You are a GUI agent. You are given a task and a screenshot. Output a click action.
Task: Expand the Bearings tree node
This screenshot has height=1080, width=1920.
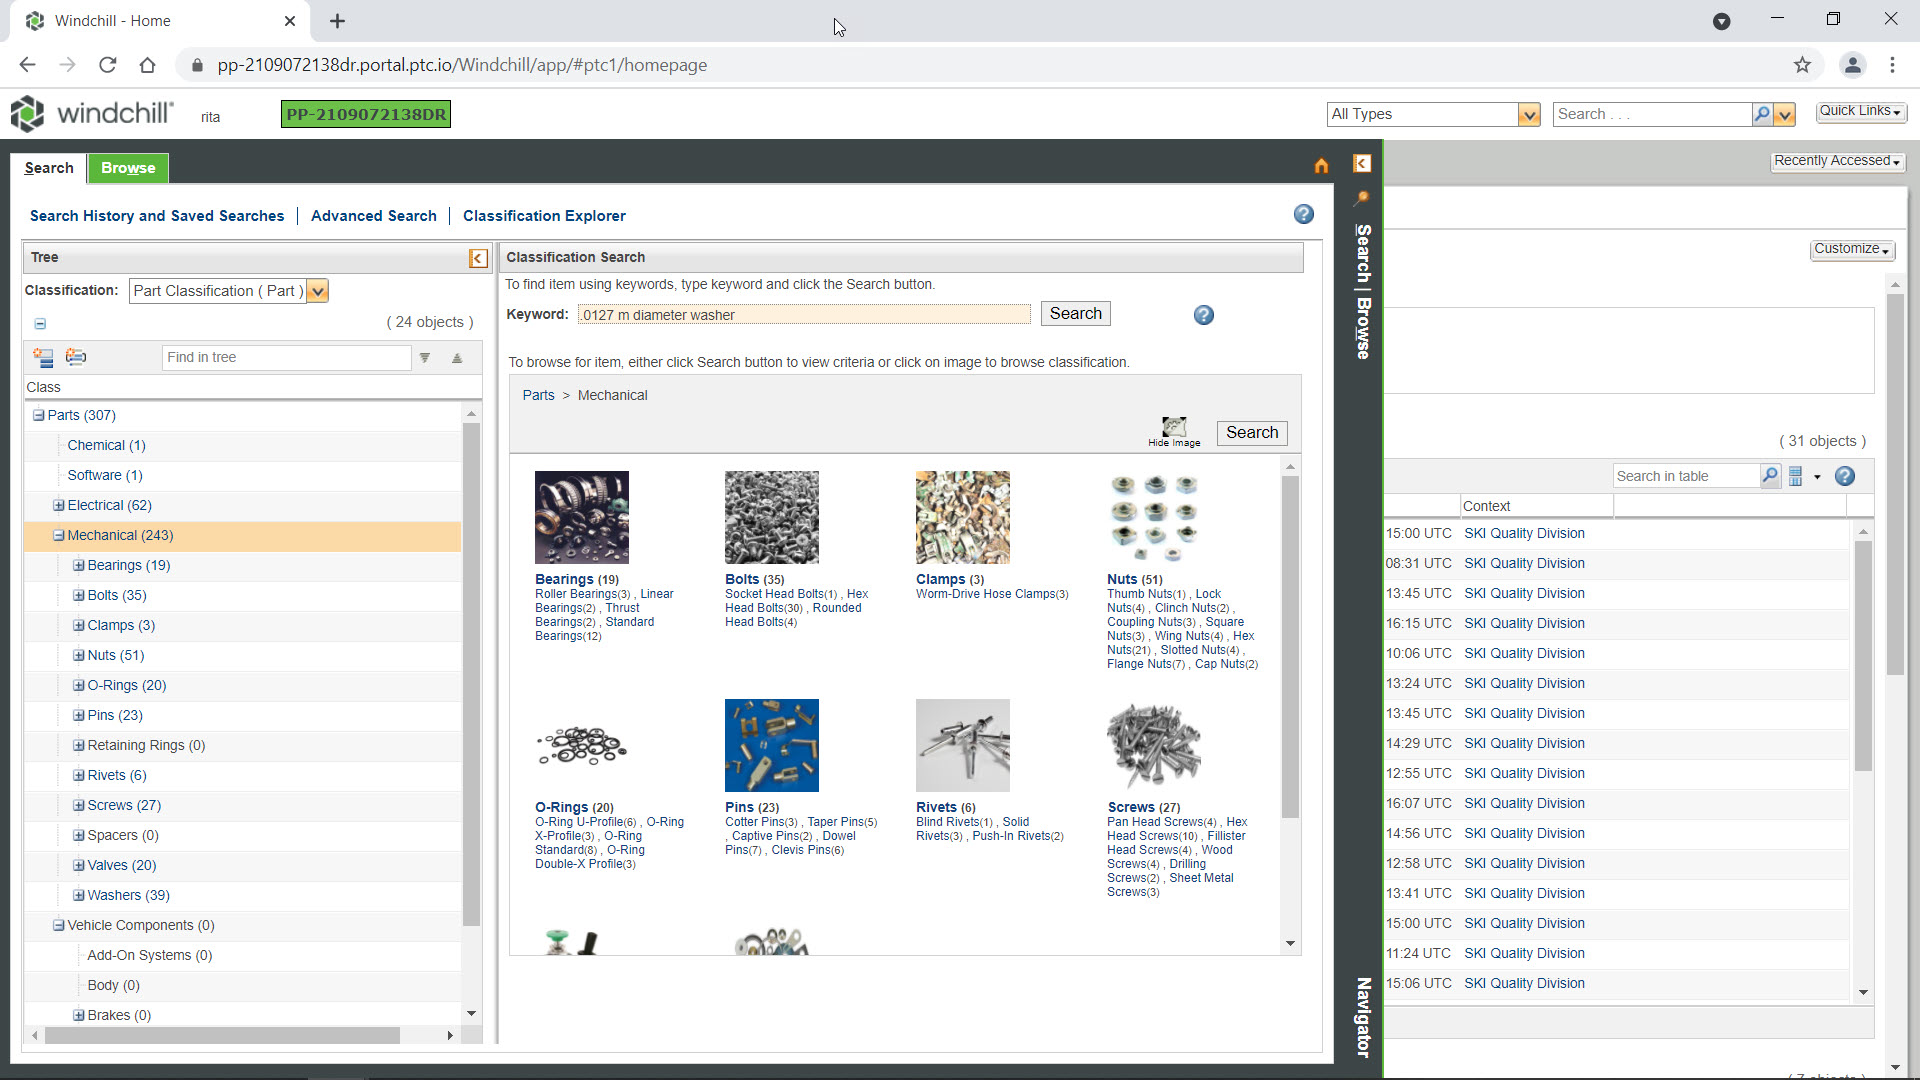(78, 565)
